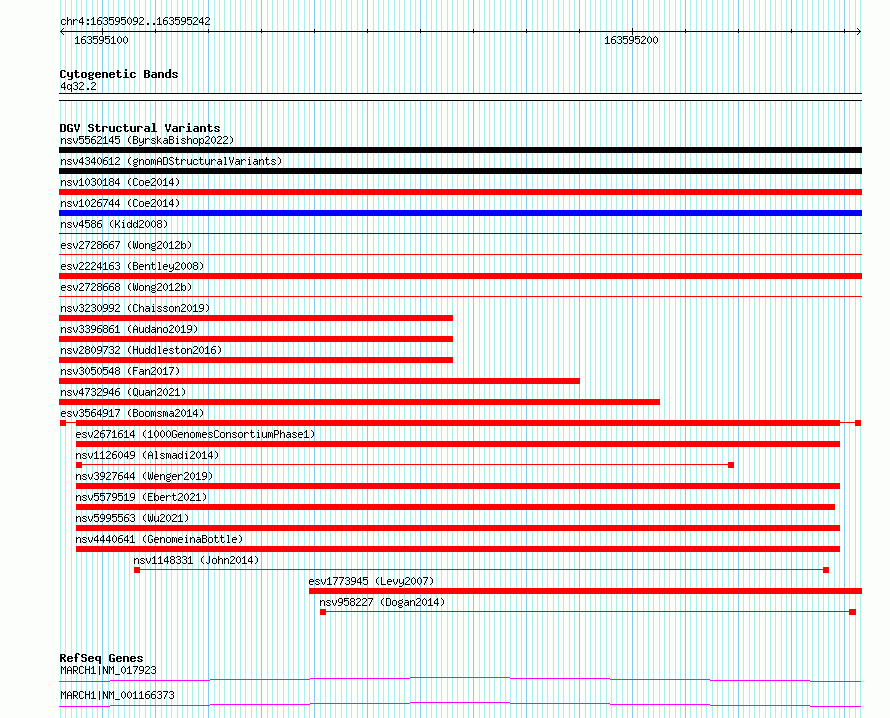Click the red bar of nsv3927644
Image resolution: width=890 pixels, height=718 pixels.
[x=457, y=486]
